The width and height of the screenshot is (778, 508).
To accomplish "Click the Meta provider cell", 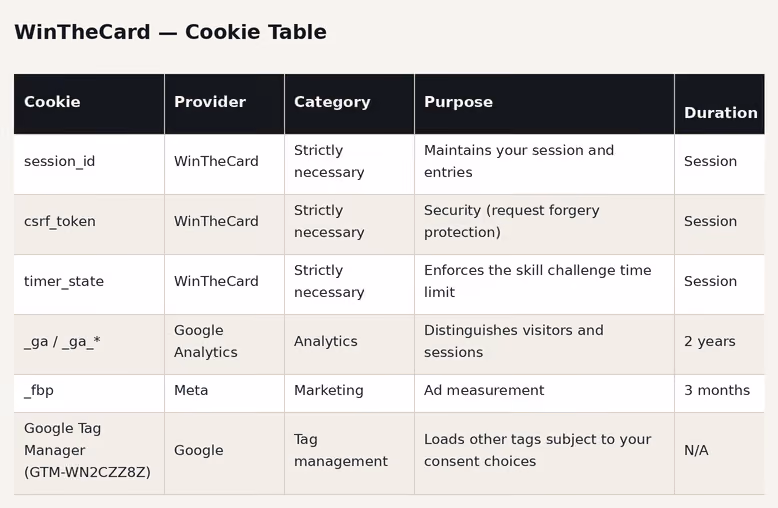I will click(224, 393).
